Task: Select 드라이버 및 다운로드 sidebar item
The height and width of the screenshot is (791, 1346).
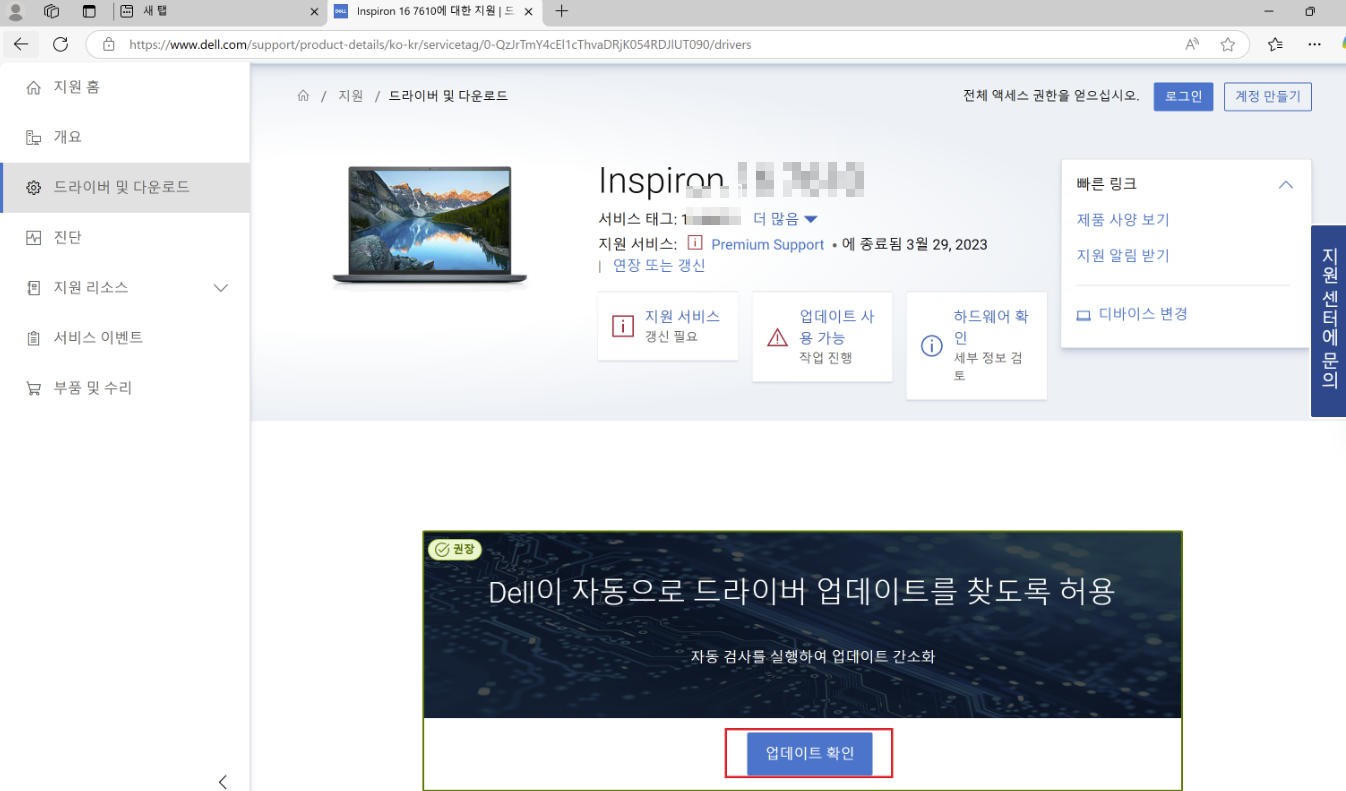Action: pos(125,188)
